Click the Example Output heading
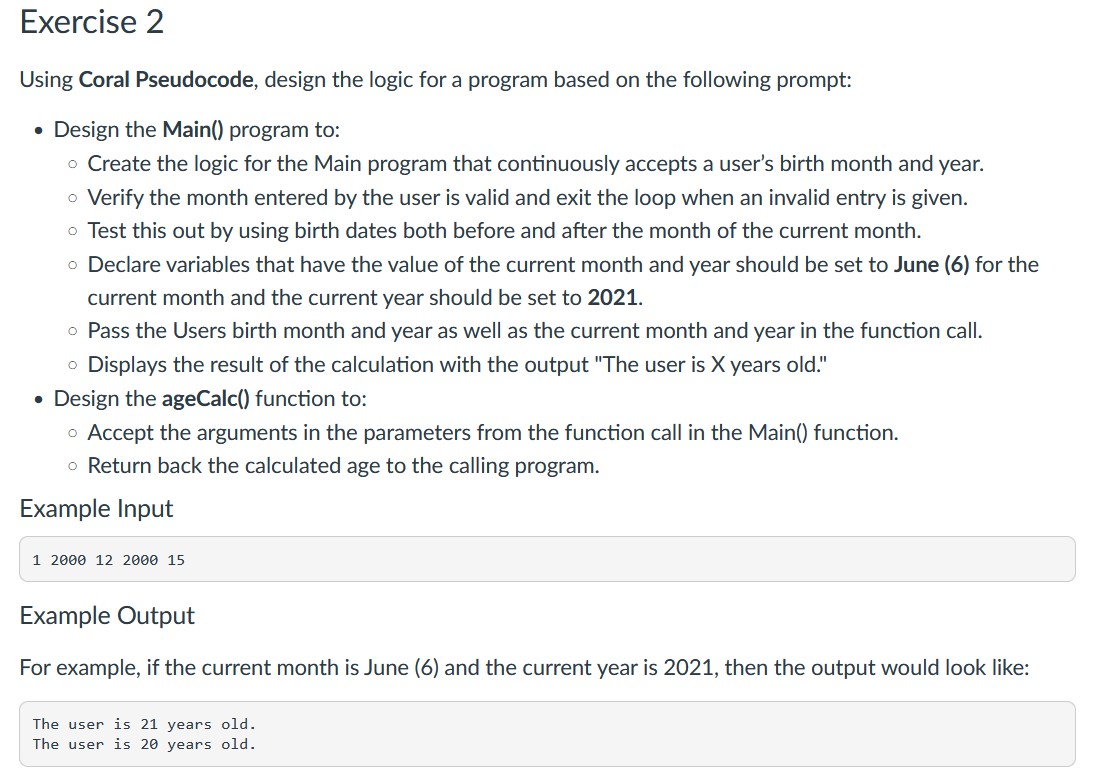Screen dimensions: 1095x780 pos(107,616)
